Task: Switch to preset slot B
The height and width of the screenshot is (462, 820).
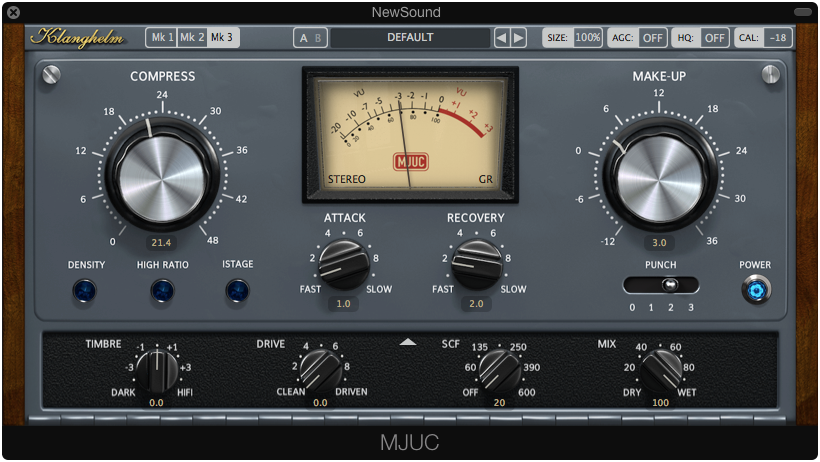Action: click(x=318, y=38)
